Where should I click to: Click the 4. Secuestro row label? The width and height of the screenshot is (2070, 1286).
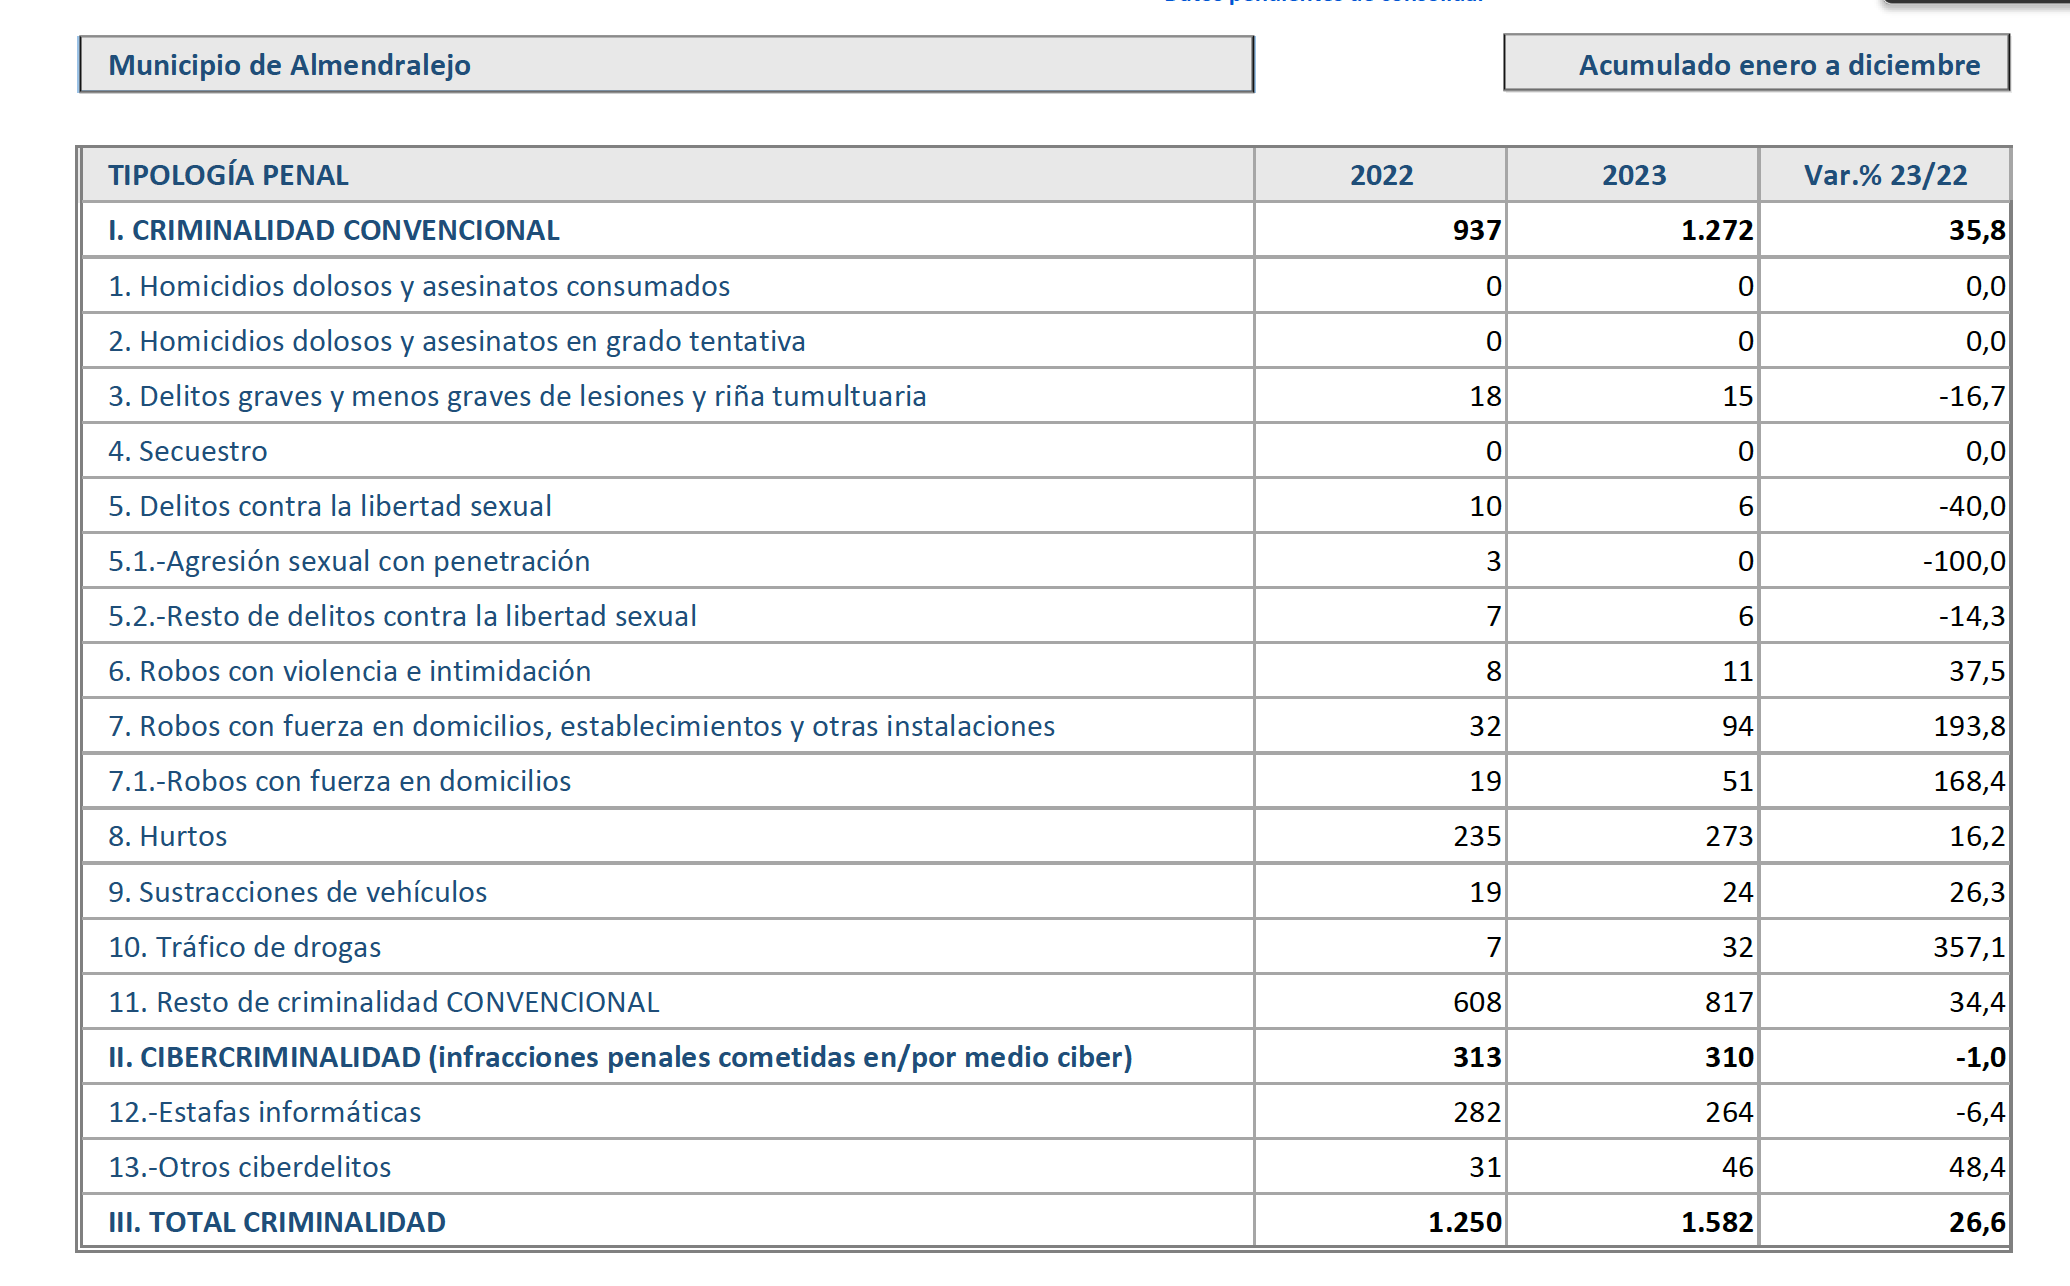[x=188, y=451]
